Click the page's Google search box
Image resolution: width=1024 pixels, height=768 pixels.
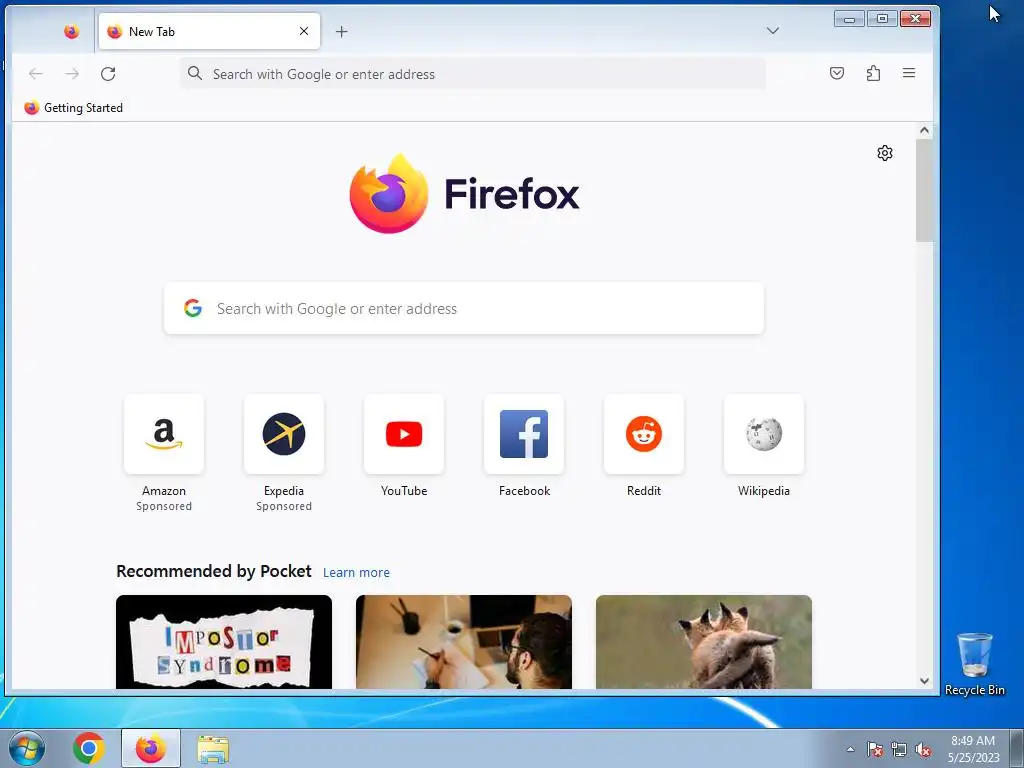(x=464, y=308)
